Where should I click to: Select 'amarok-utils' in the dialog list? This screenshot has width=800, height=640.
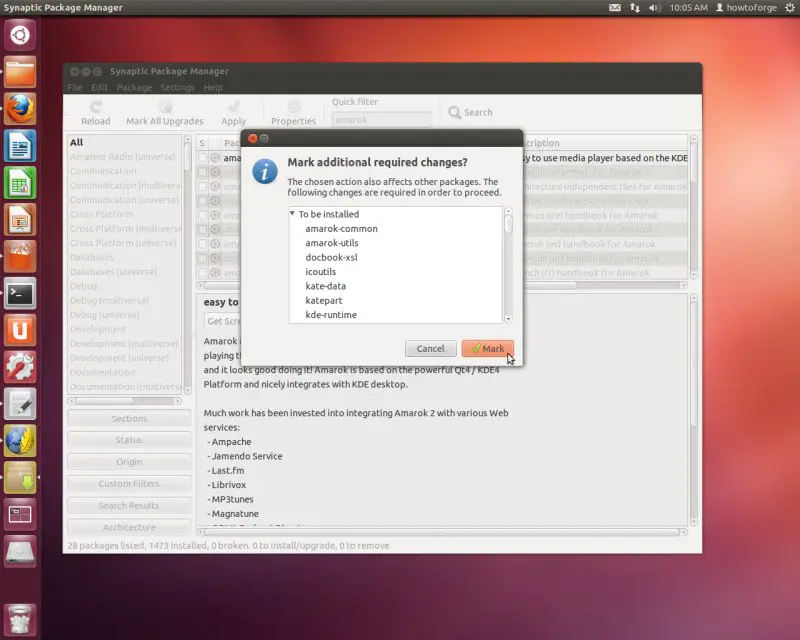point(332,243)
